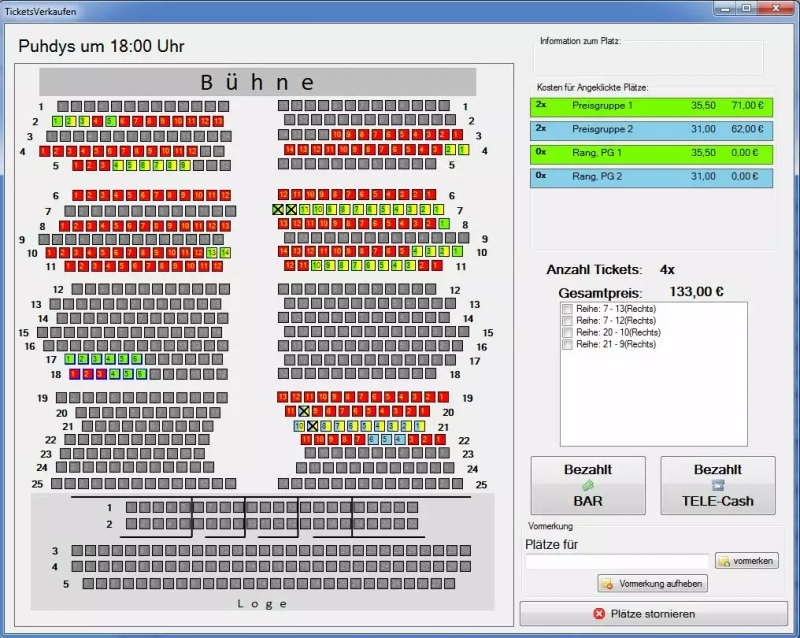Screen dimensions: 800x638
Task: Choose seat 11 in right row 7
Action: (x=305, y=209)
